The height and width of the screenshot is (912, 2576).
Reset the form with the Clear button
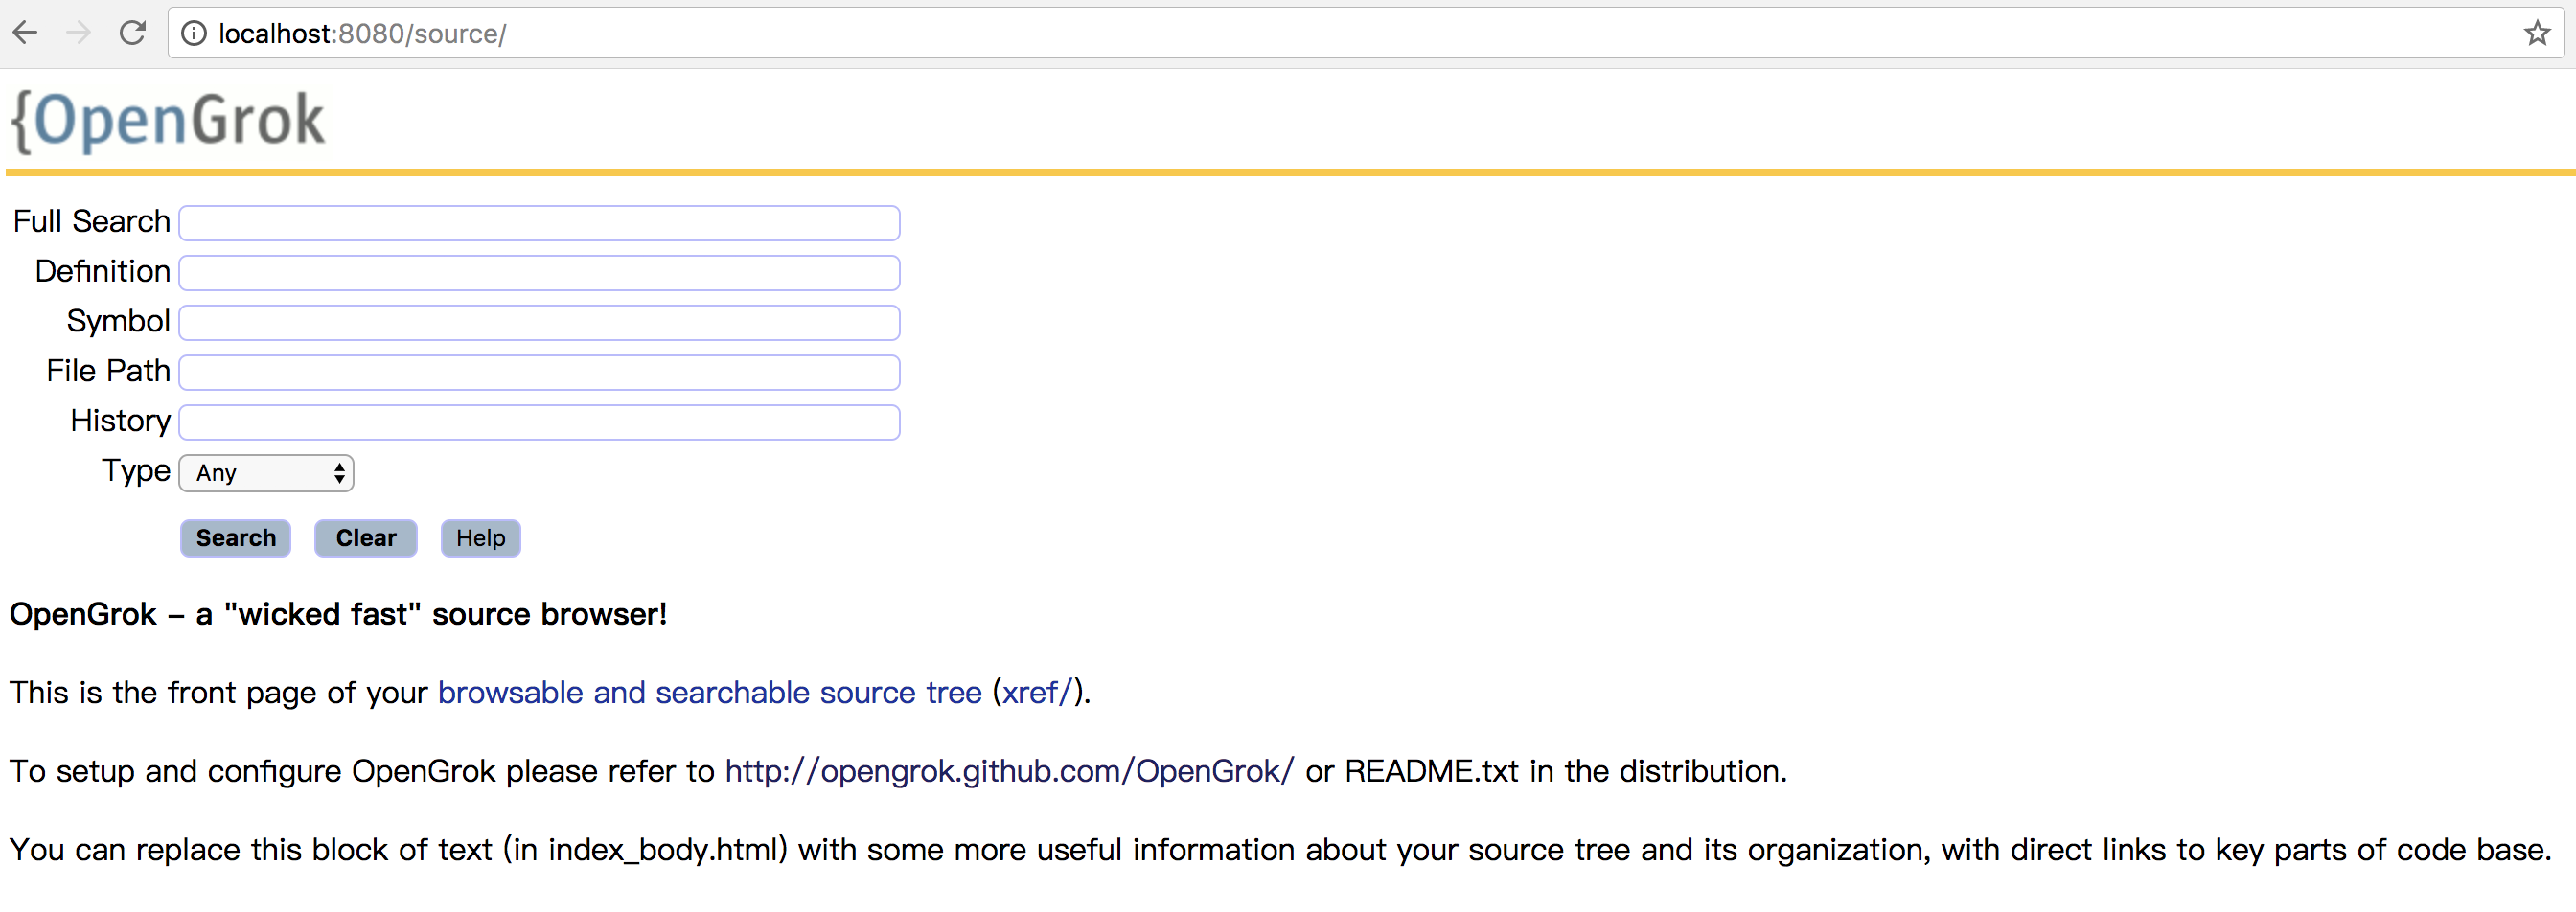pos(366,539)
